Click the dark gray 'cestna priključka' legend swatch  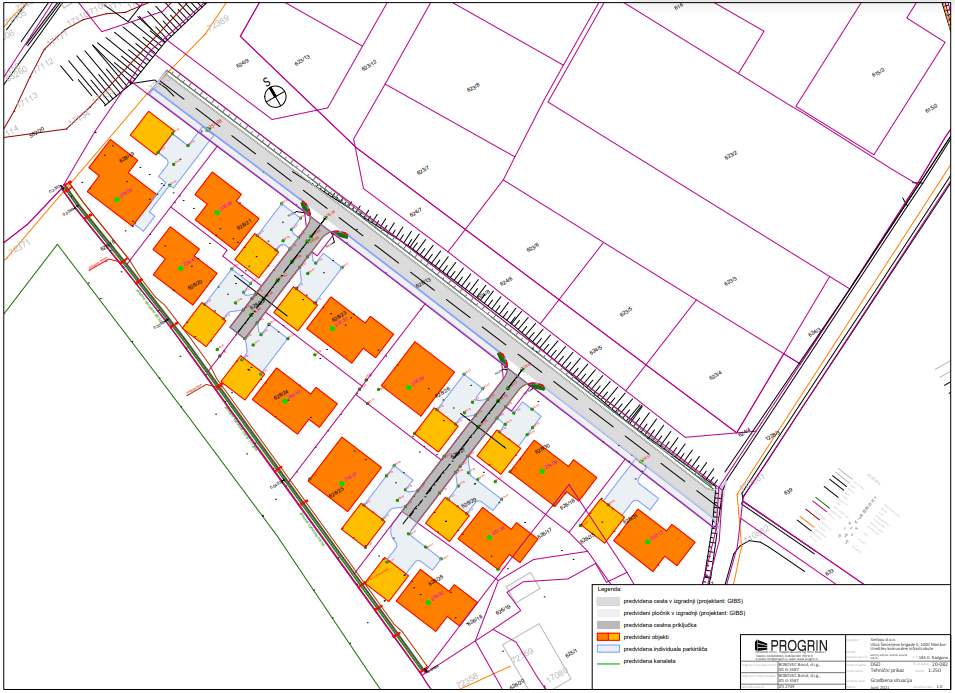(608, 624)
